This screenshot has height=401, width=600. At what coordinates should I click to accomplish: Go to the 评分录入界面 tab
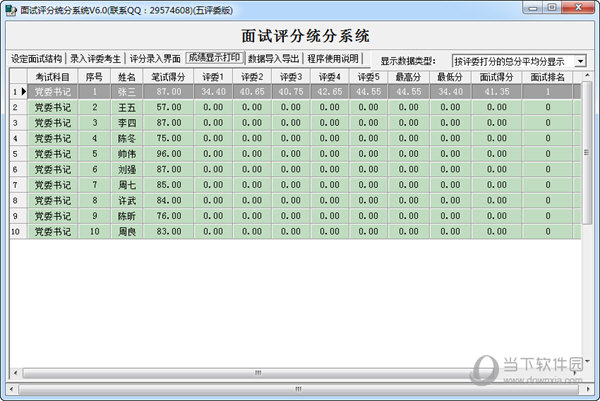click(x=155, y=59)
